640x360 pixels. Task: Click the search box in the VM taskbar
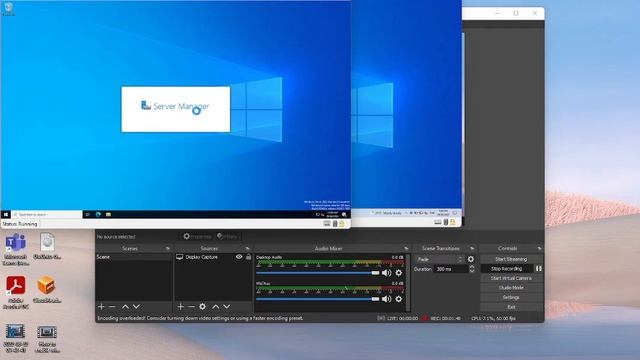click(47, 214)
